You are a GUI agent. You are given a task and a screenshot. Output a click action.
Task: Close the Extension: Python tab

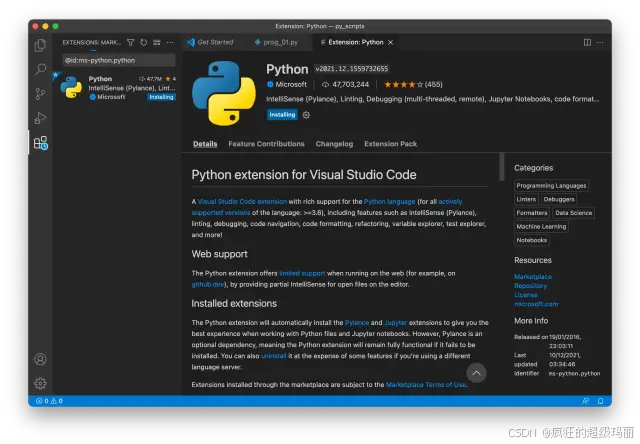click(x=391, y=42)
